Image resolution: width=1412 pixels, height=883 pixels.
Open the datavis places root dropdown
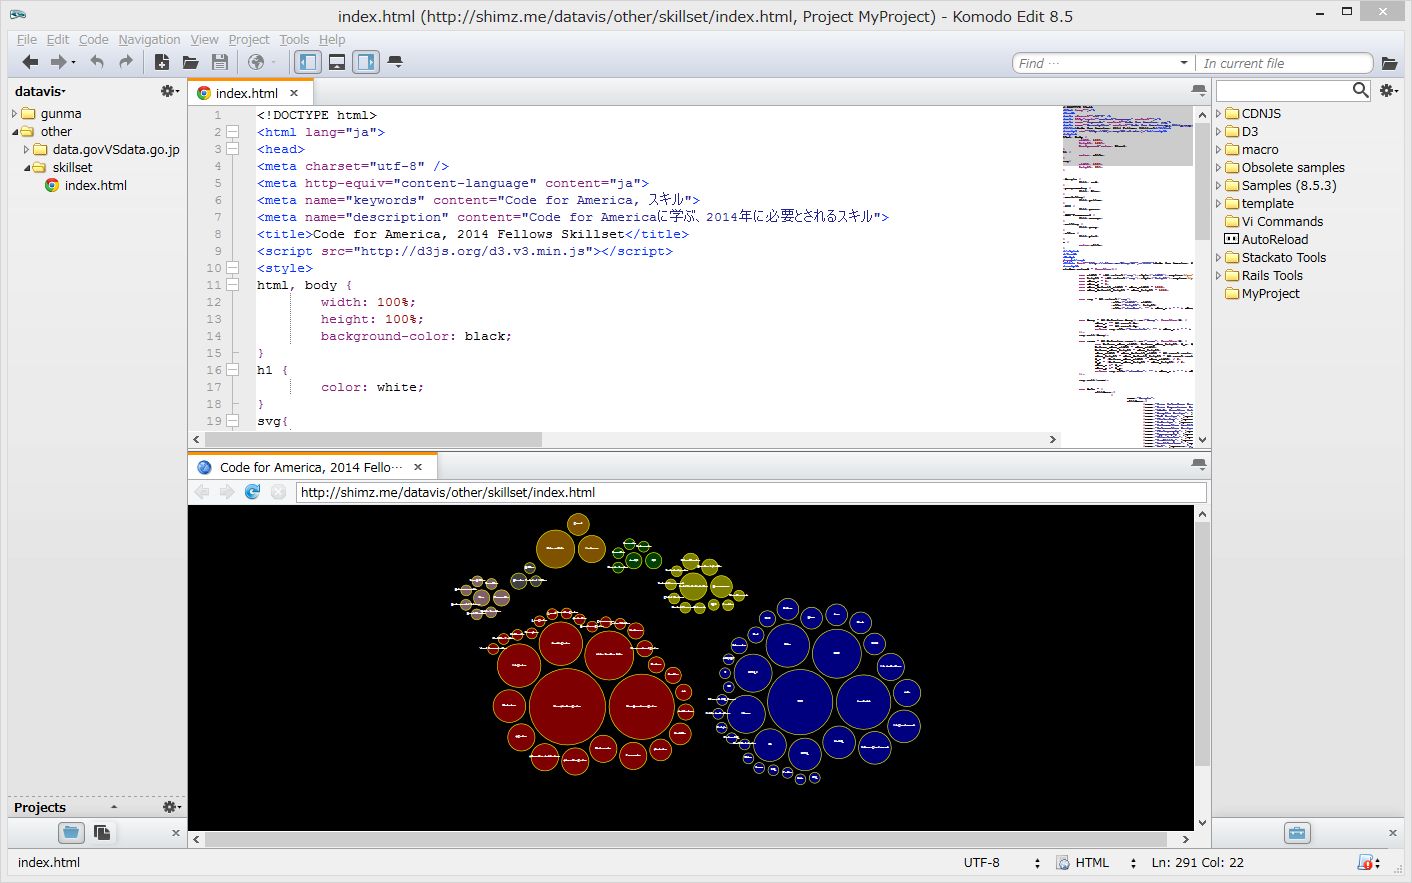coord(40,91)
